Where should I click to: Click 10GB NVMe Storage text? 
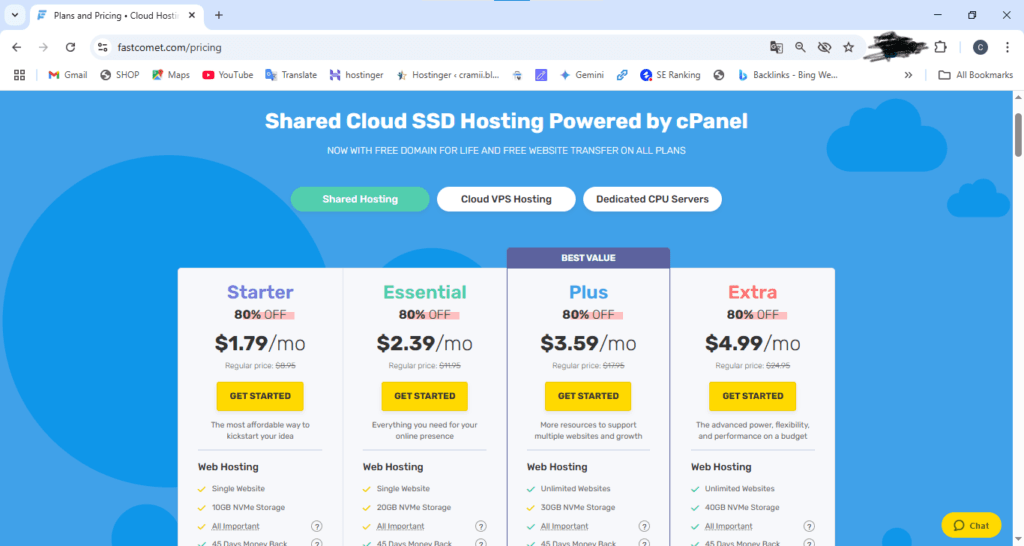click(248, 507)
